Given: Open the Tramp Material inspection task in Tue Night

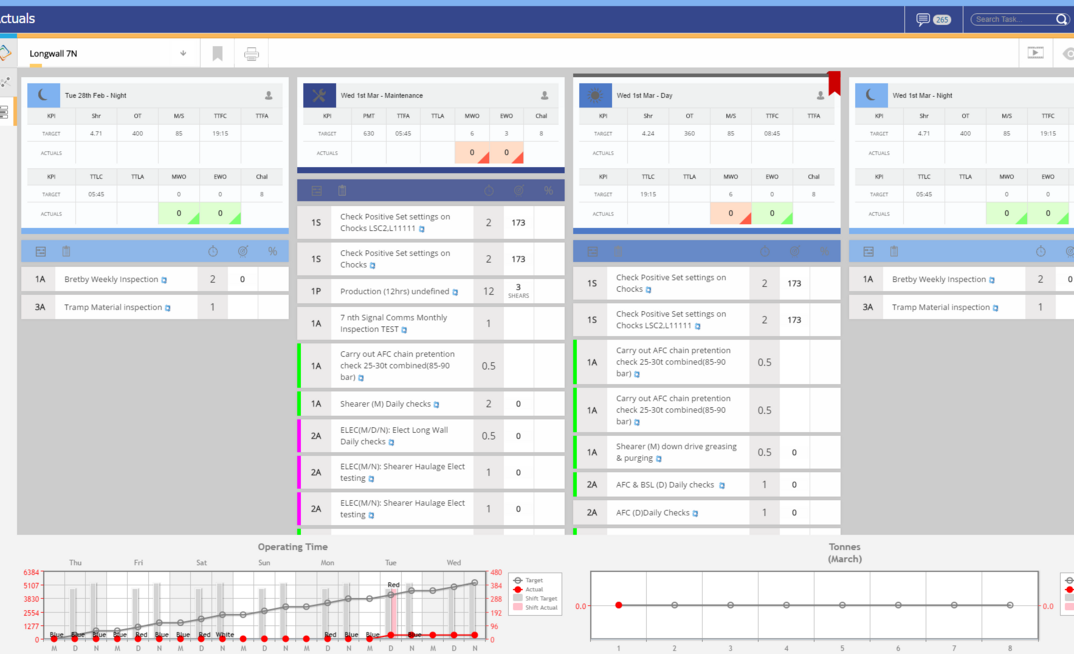Looking at the screenshot, I should [x=112, y=307].
